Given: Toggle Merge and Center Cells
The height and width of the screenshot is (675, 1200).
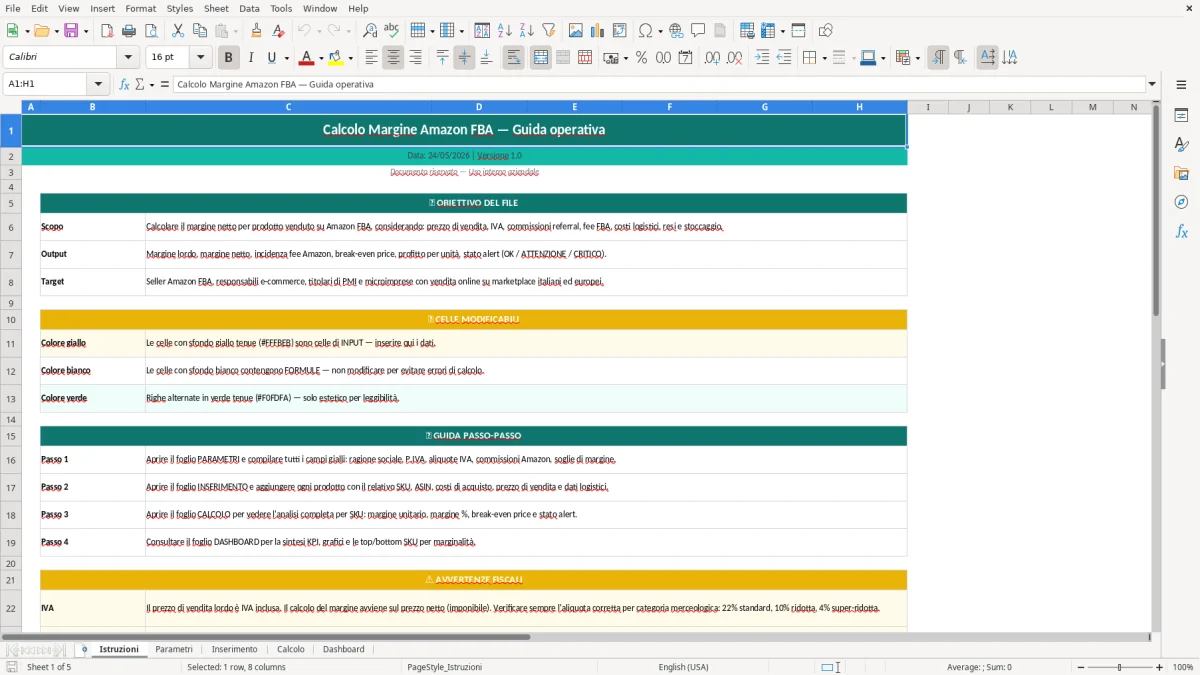Looking at the screenshot, I should click(x=541, y=58).
